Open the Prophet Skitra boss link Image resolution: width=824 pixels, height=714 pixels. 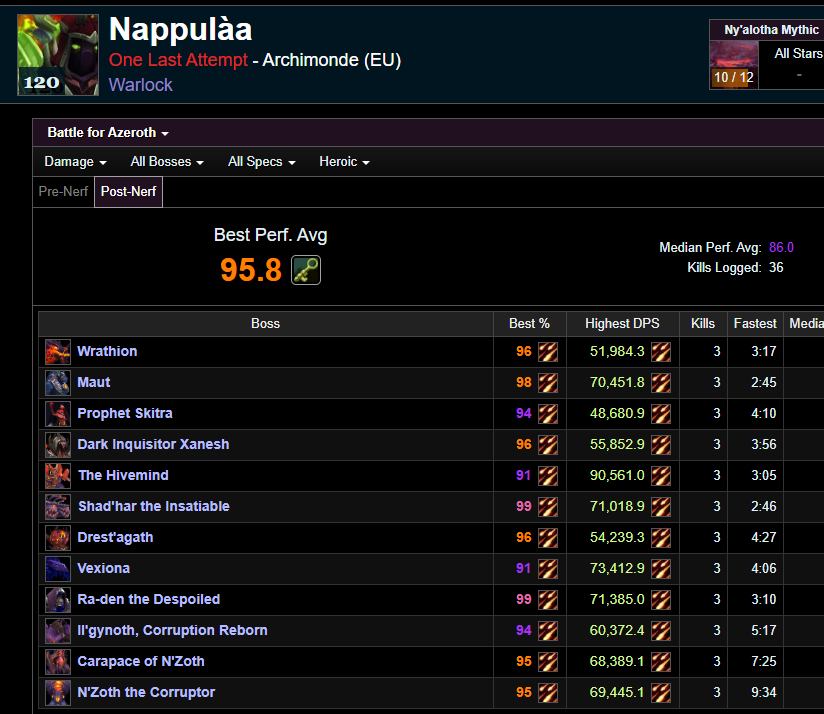(x=125, y=413)
